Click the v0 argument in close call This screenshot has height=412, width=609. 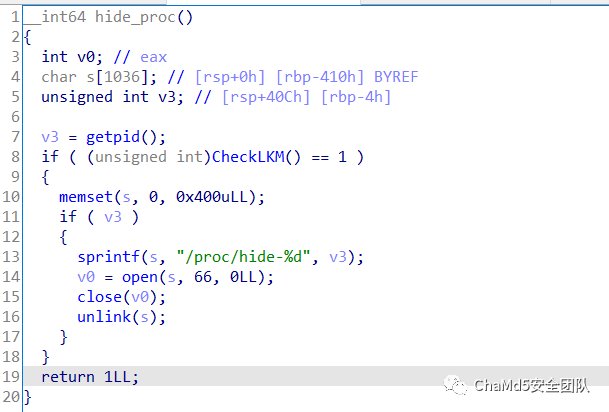point(140,297)
